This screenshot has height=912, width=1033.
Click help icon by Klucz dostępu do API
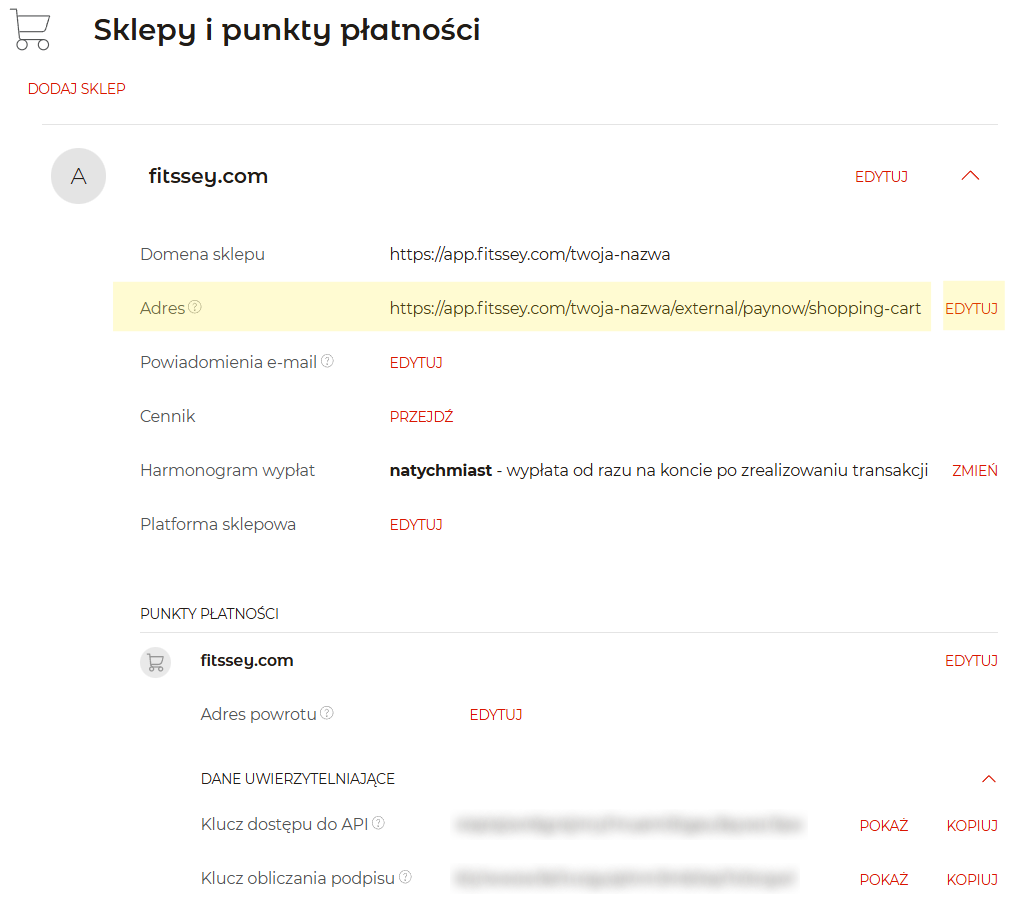tap(379, 824)
